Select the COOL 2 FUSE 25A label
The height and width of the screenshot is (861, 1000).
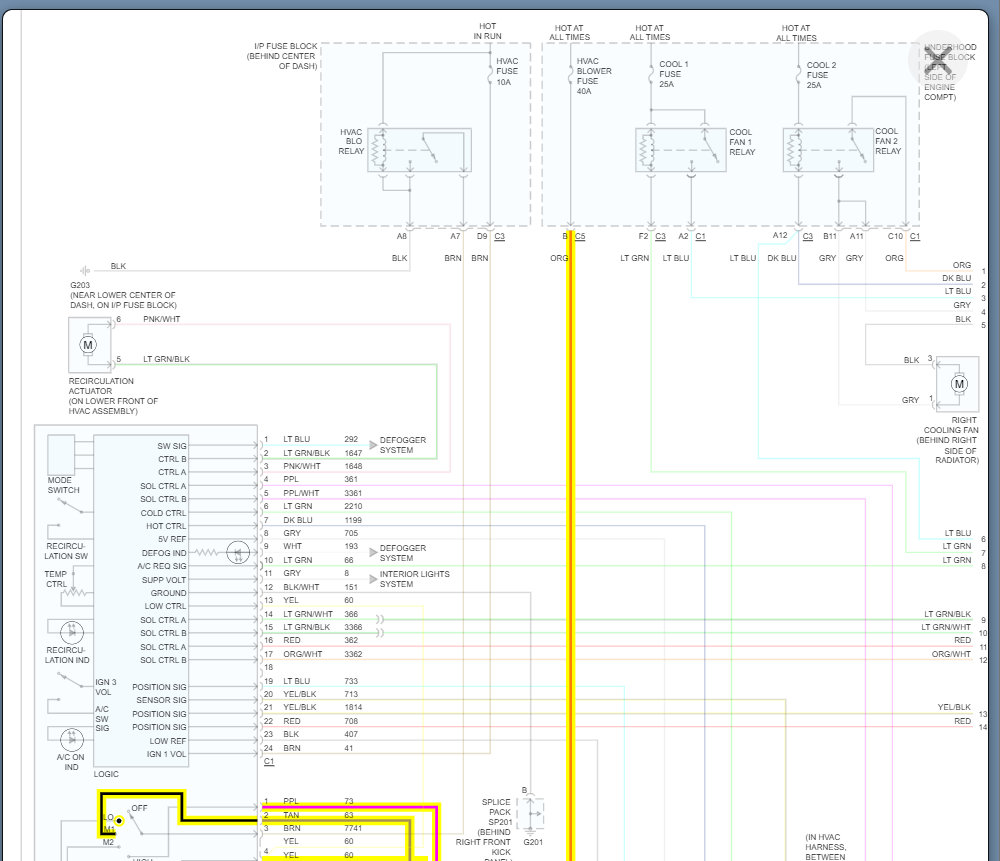tap(821, 75)
